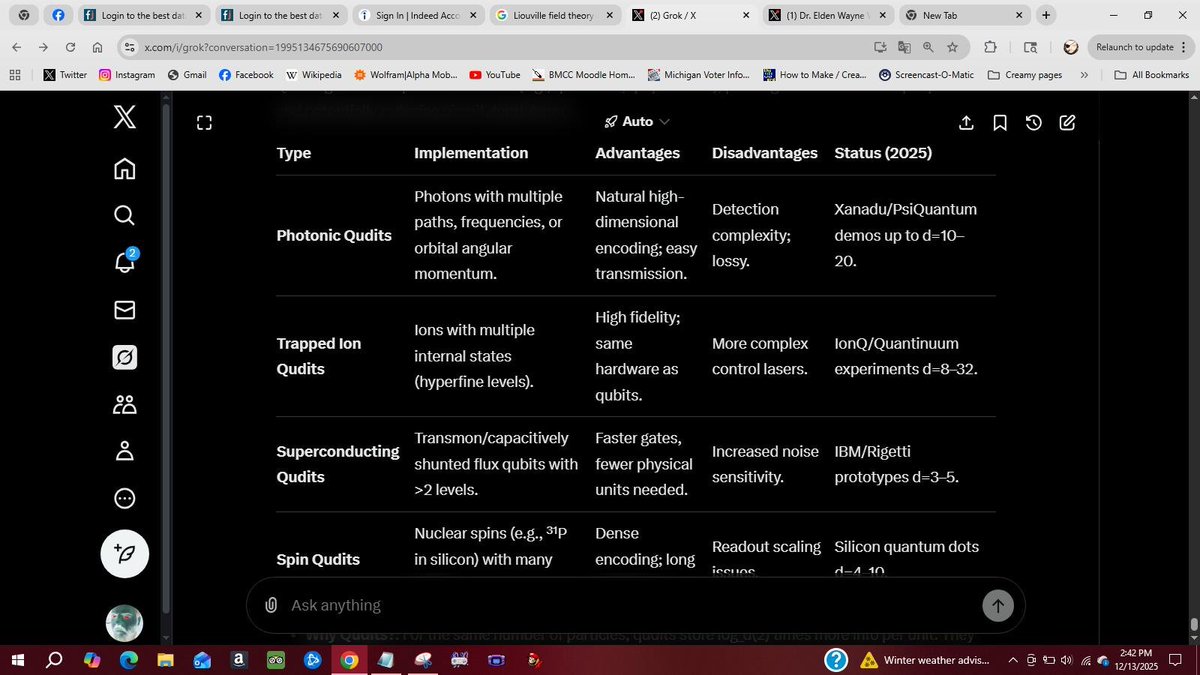
Task: Open Messages envelope in X sidebar
Action: coord(124,310)
